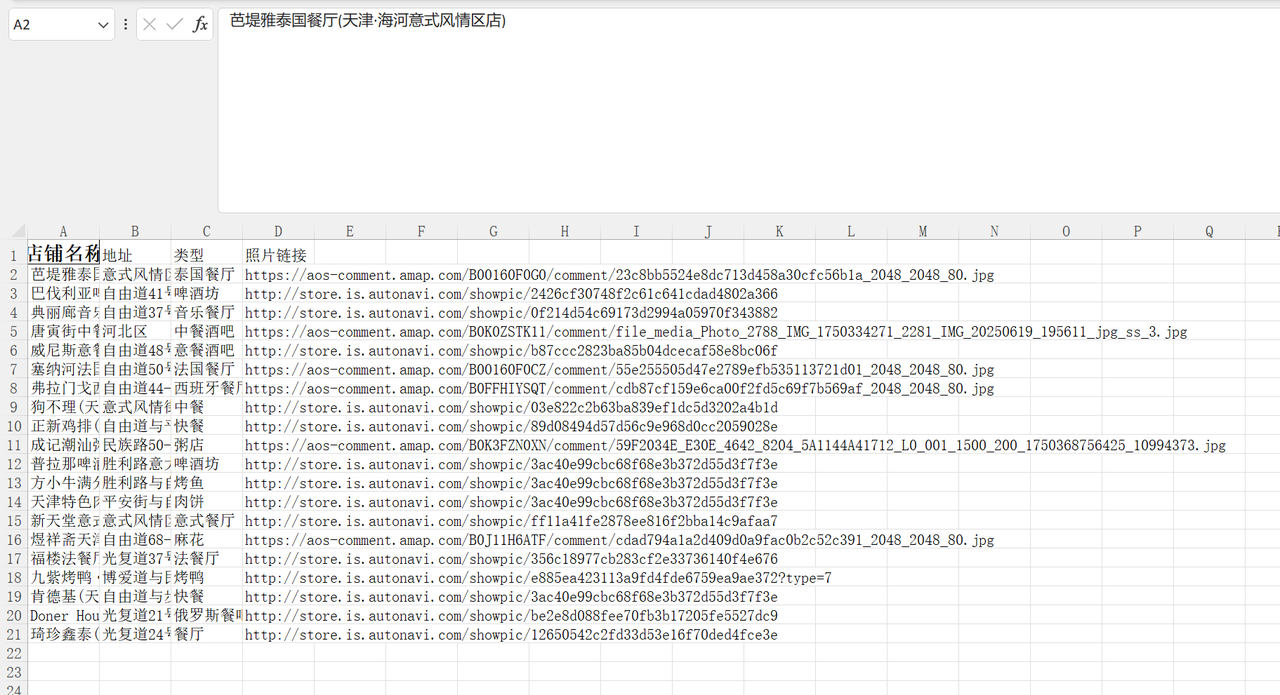Select row 1 header
This screenshot has height=695, width=1280.
(13, 255)
